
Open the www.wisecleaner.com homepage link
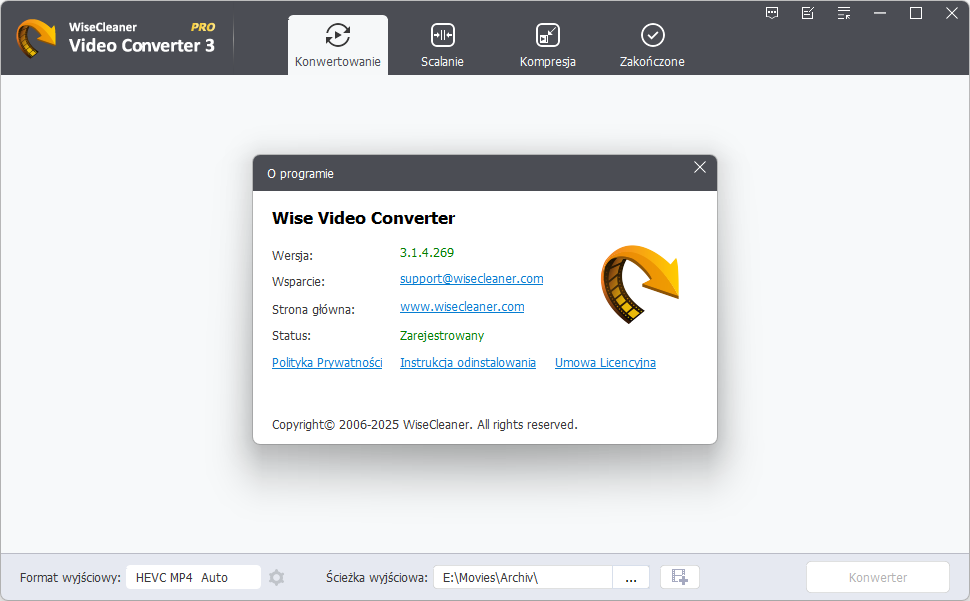[x=462, y=307]
